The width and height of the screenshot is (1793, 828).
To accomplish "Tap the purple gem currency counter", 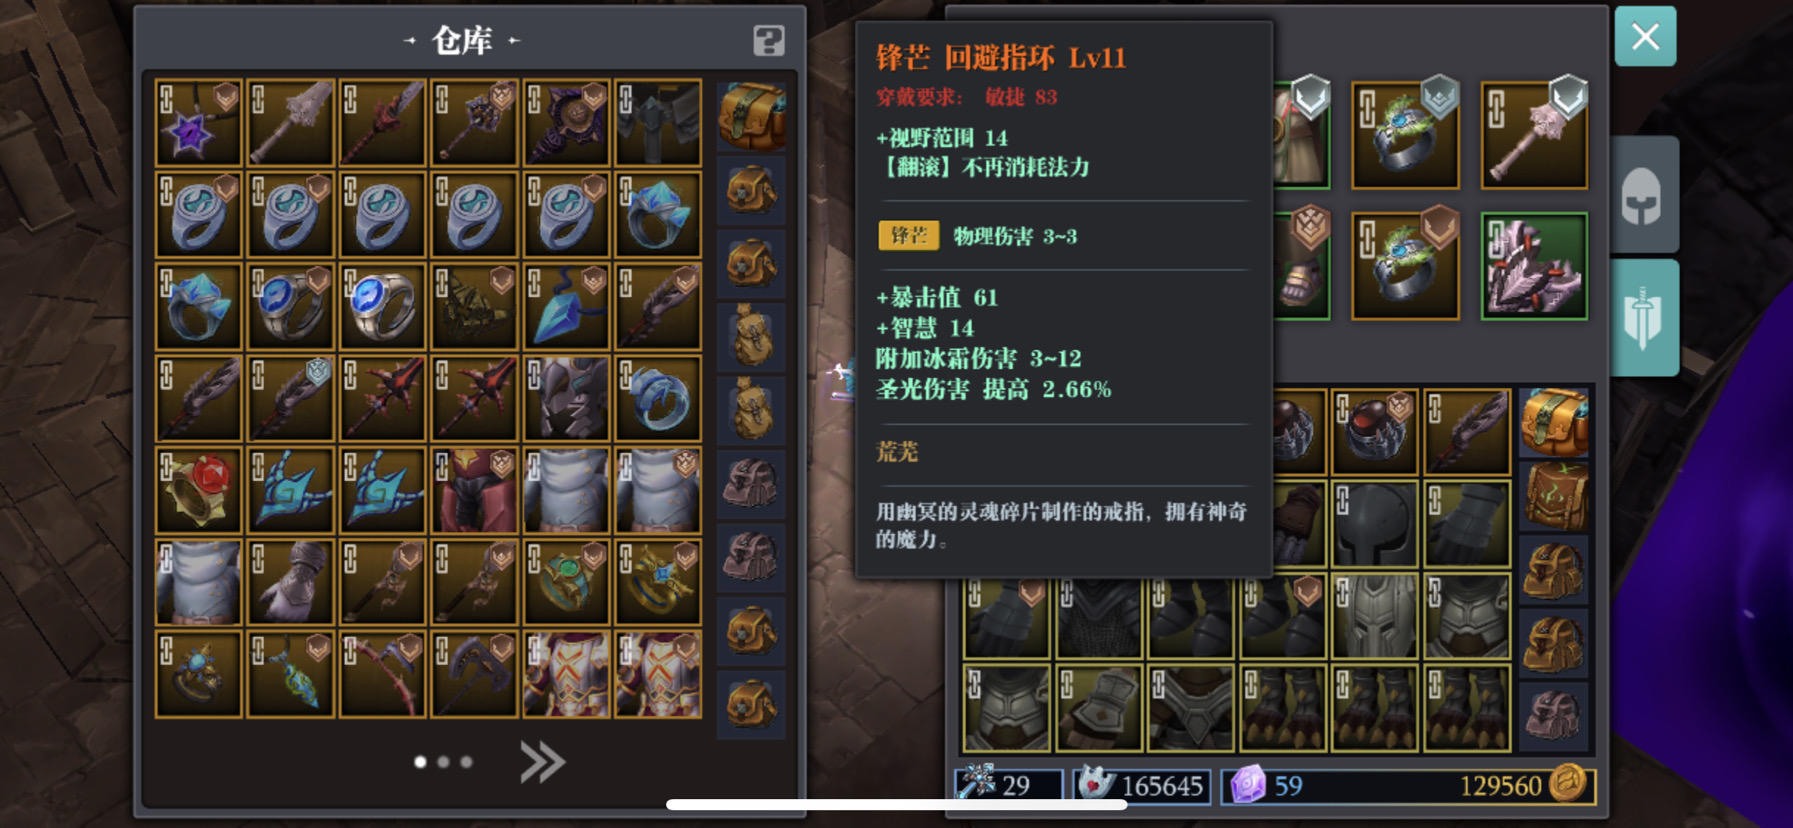I will click(x=1267, y=786).
